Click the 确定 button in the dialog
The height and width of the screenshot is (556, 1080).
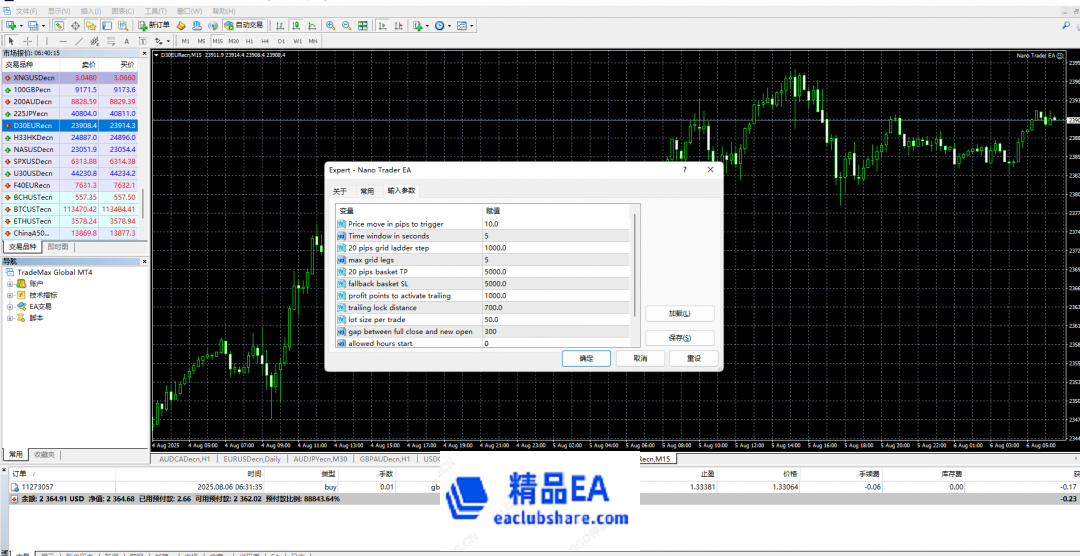coord(586,358)
